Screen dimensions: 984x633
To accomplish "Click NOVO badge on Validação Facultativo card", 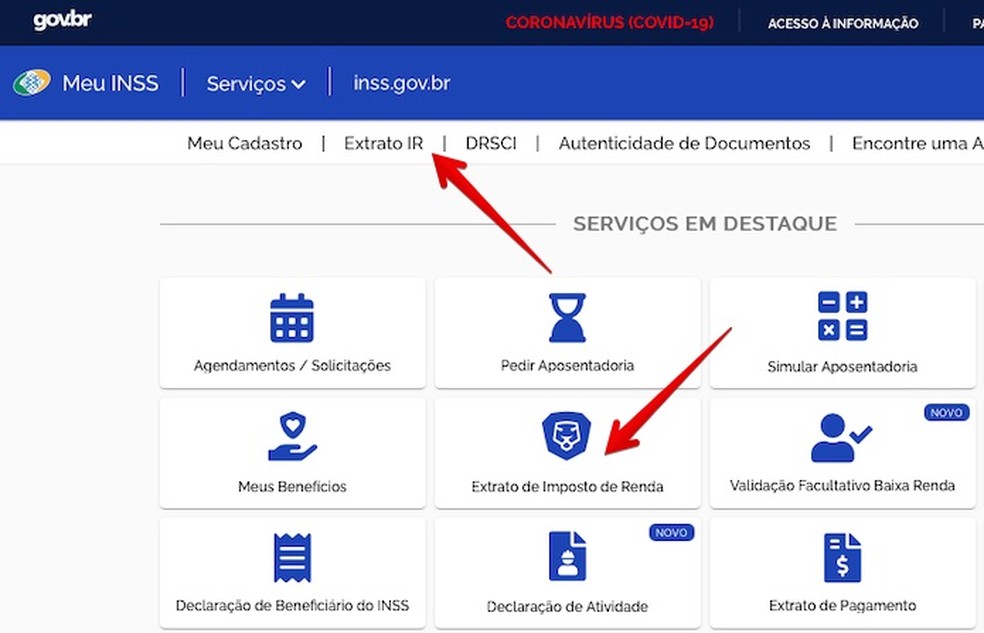I will (x=946, y=412).
